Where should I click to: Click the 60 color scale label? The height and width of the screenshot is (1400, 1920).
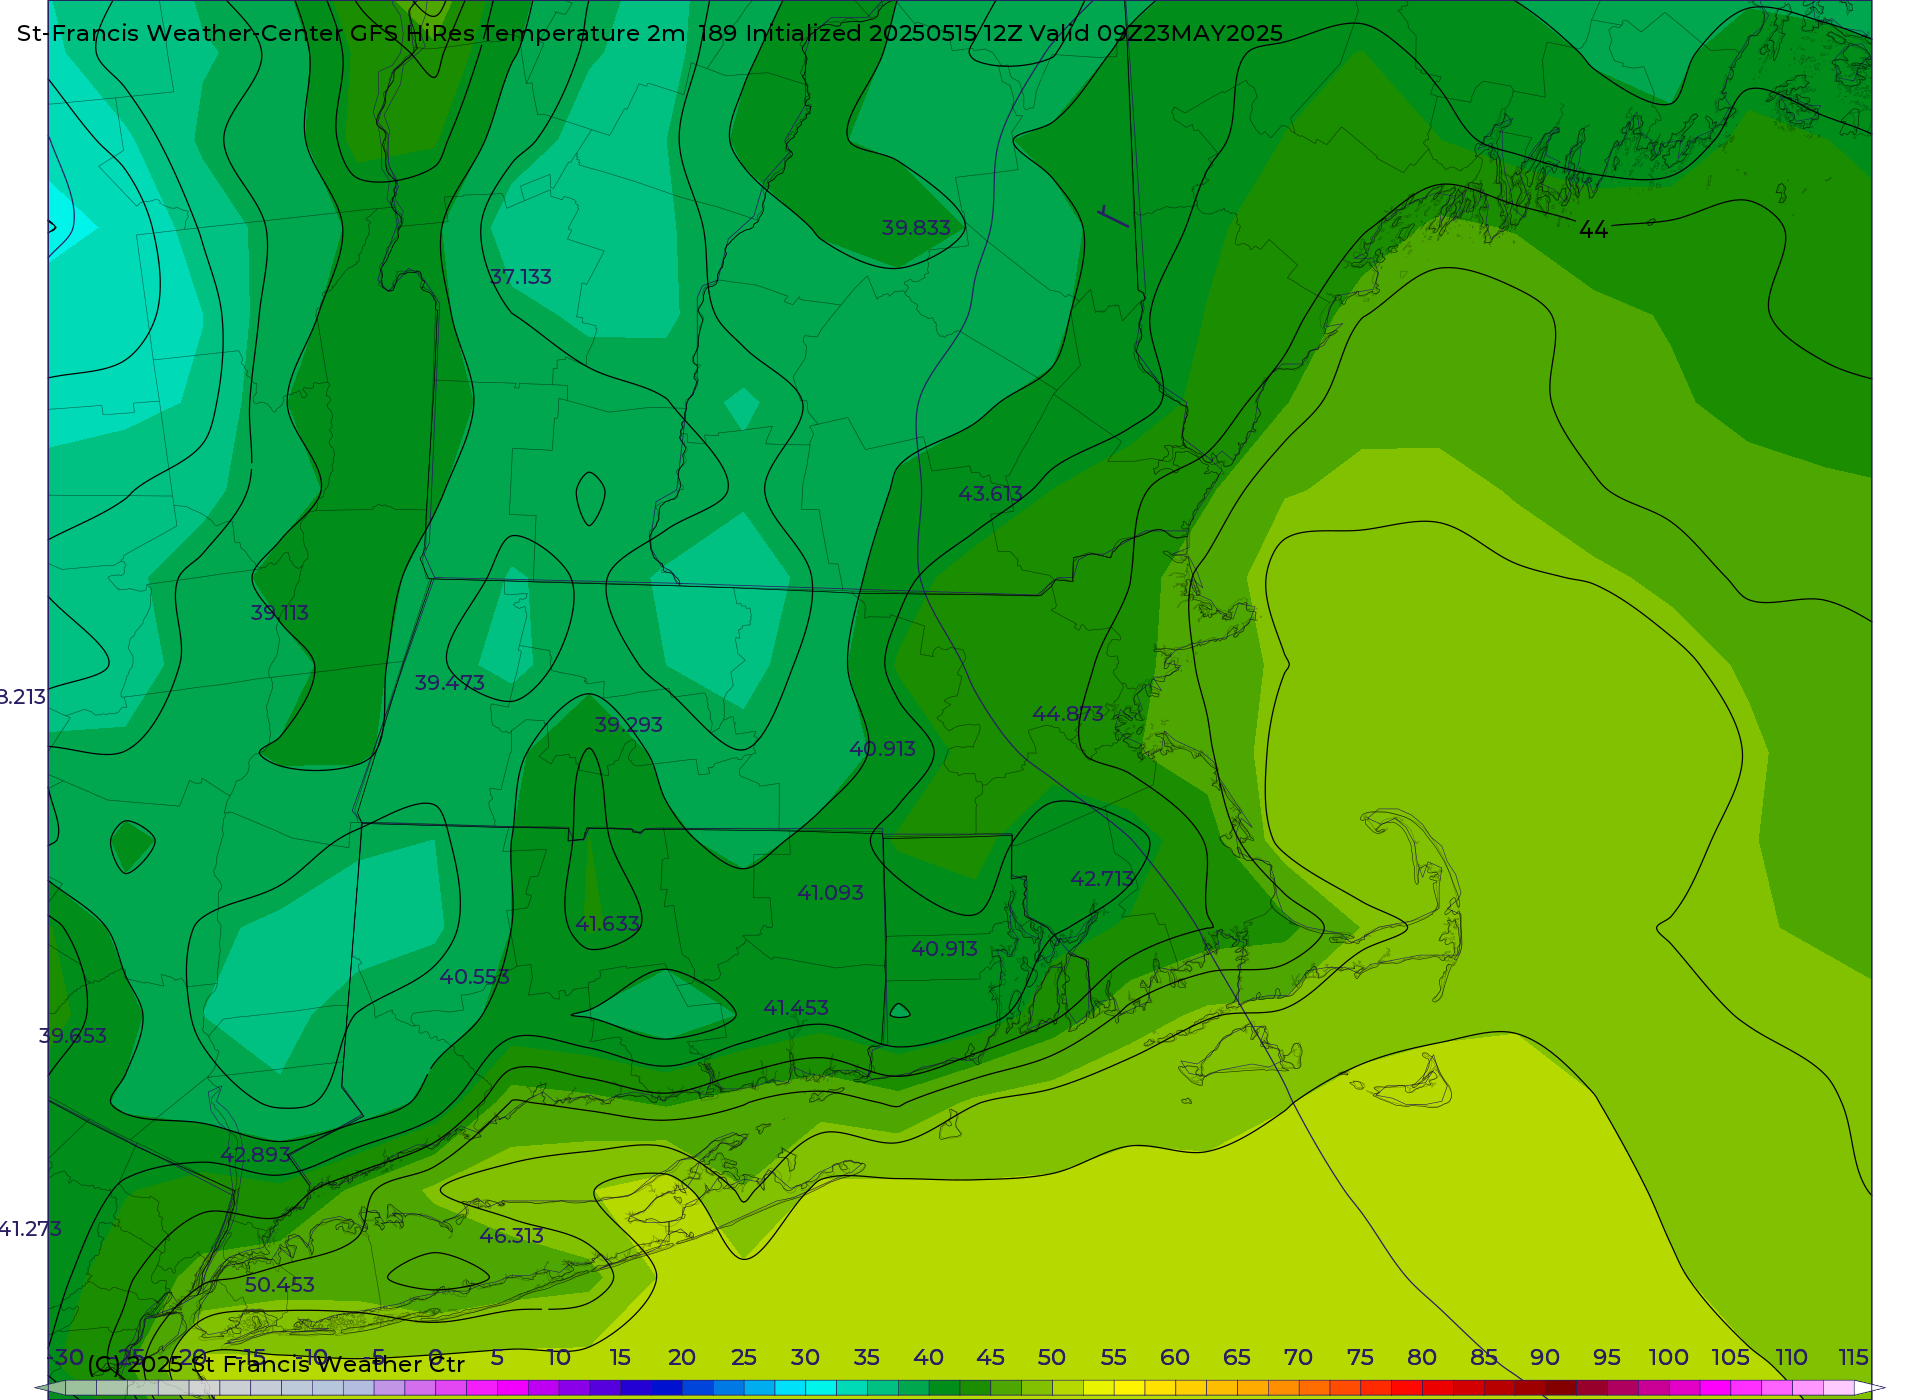(1175, 1358)
